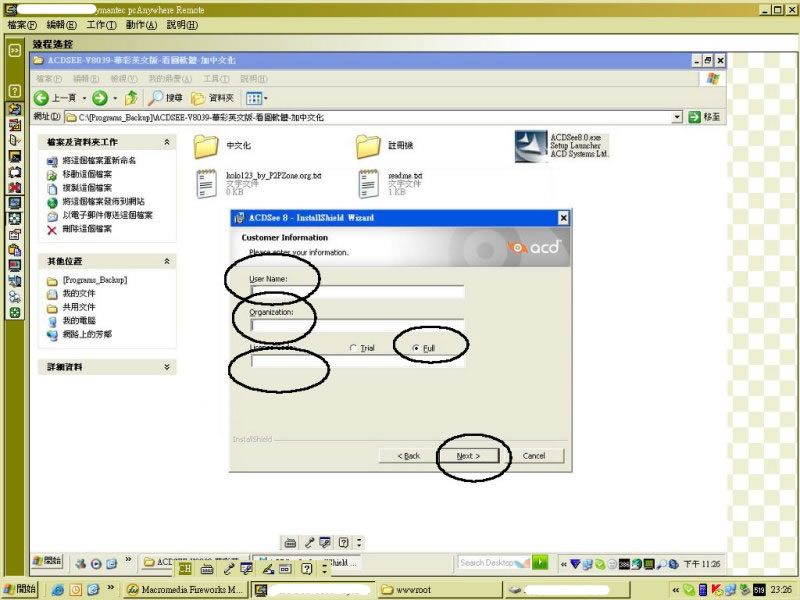800x600 pixels.
Task: Focus the Search Desktop box
Action: click(494, 563)
